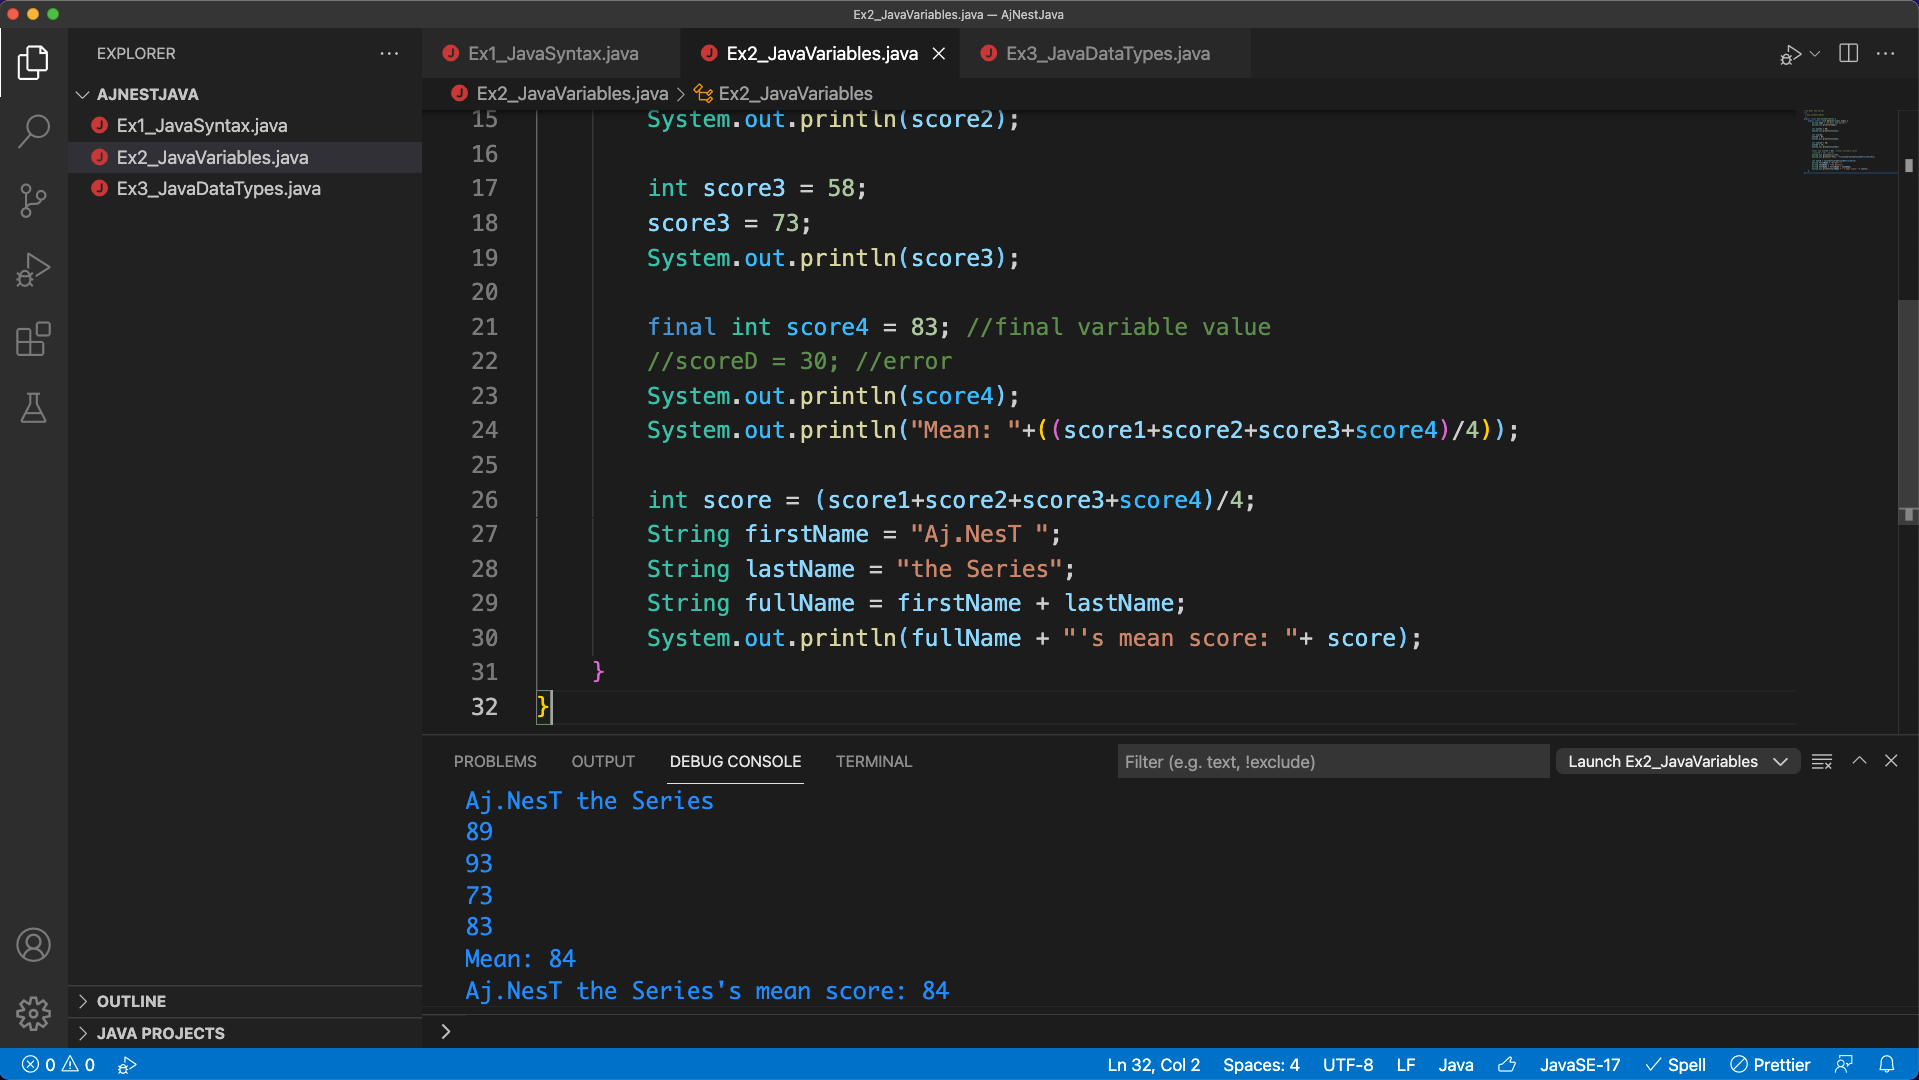The width and height of the screenshot is (1919, 1080).
Task: Open the Run and Debug view
Action: (x=34, y=269)
